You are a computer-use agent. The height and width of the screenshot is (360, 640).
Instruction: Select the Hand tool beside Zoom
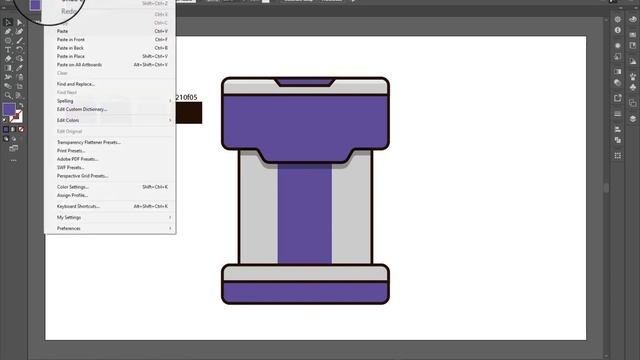point(19,96)
